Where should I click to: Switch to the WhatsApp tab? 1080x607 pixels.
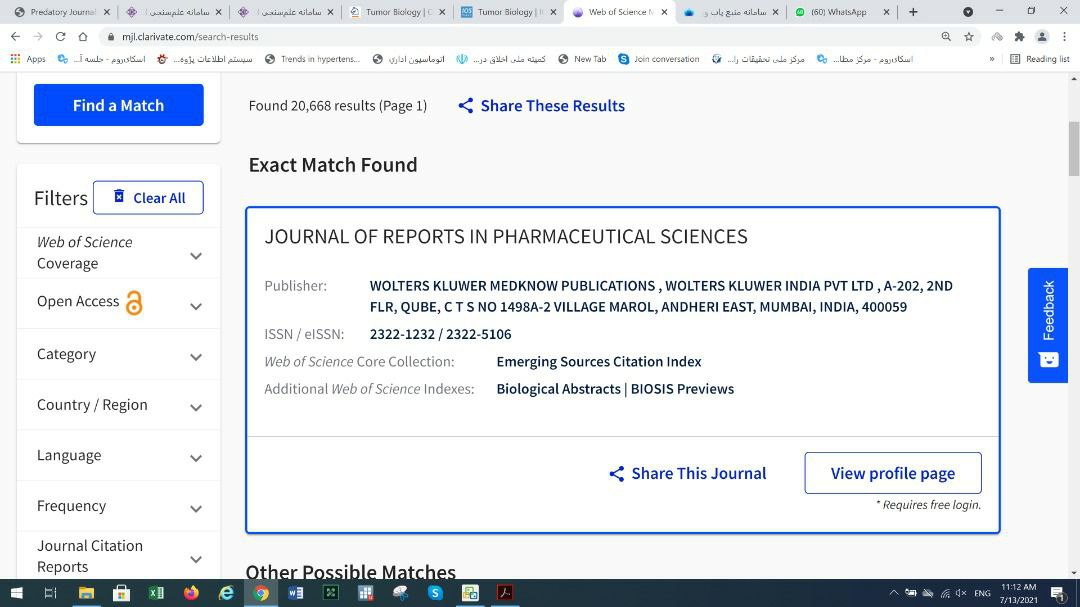point(843,12)
